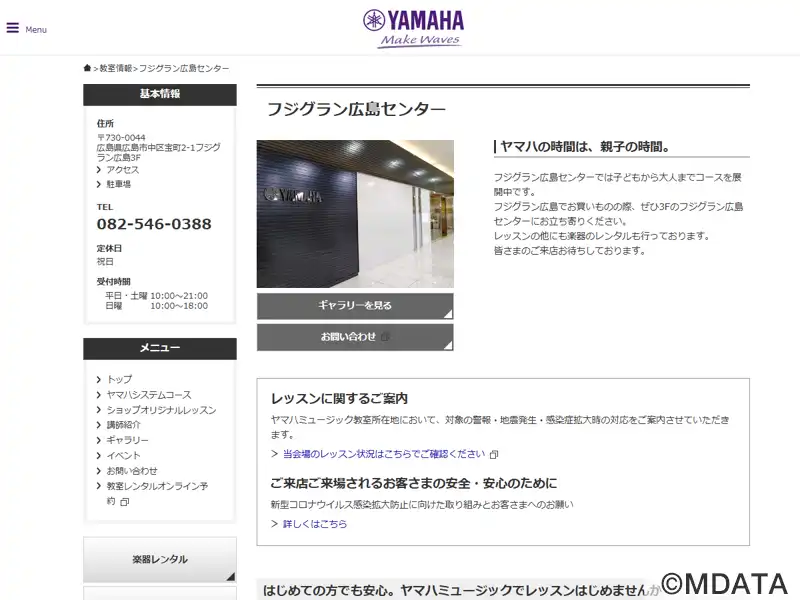800x600 pixels.
Task: Select 講師紹介 in the menu
Action: tap(123, 425)
